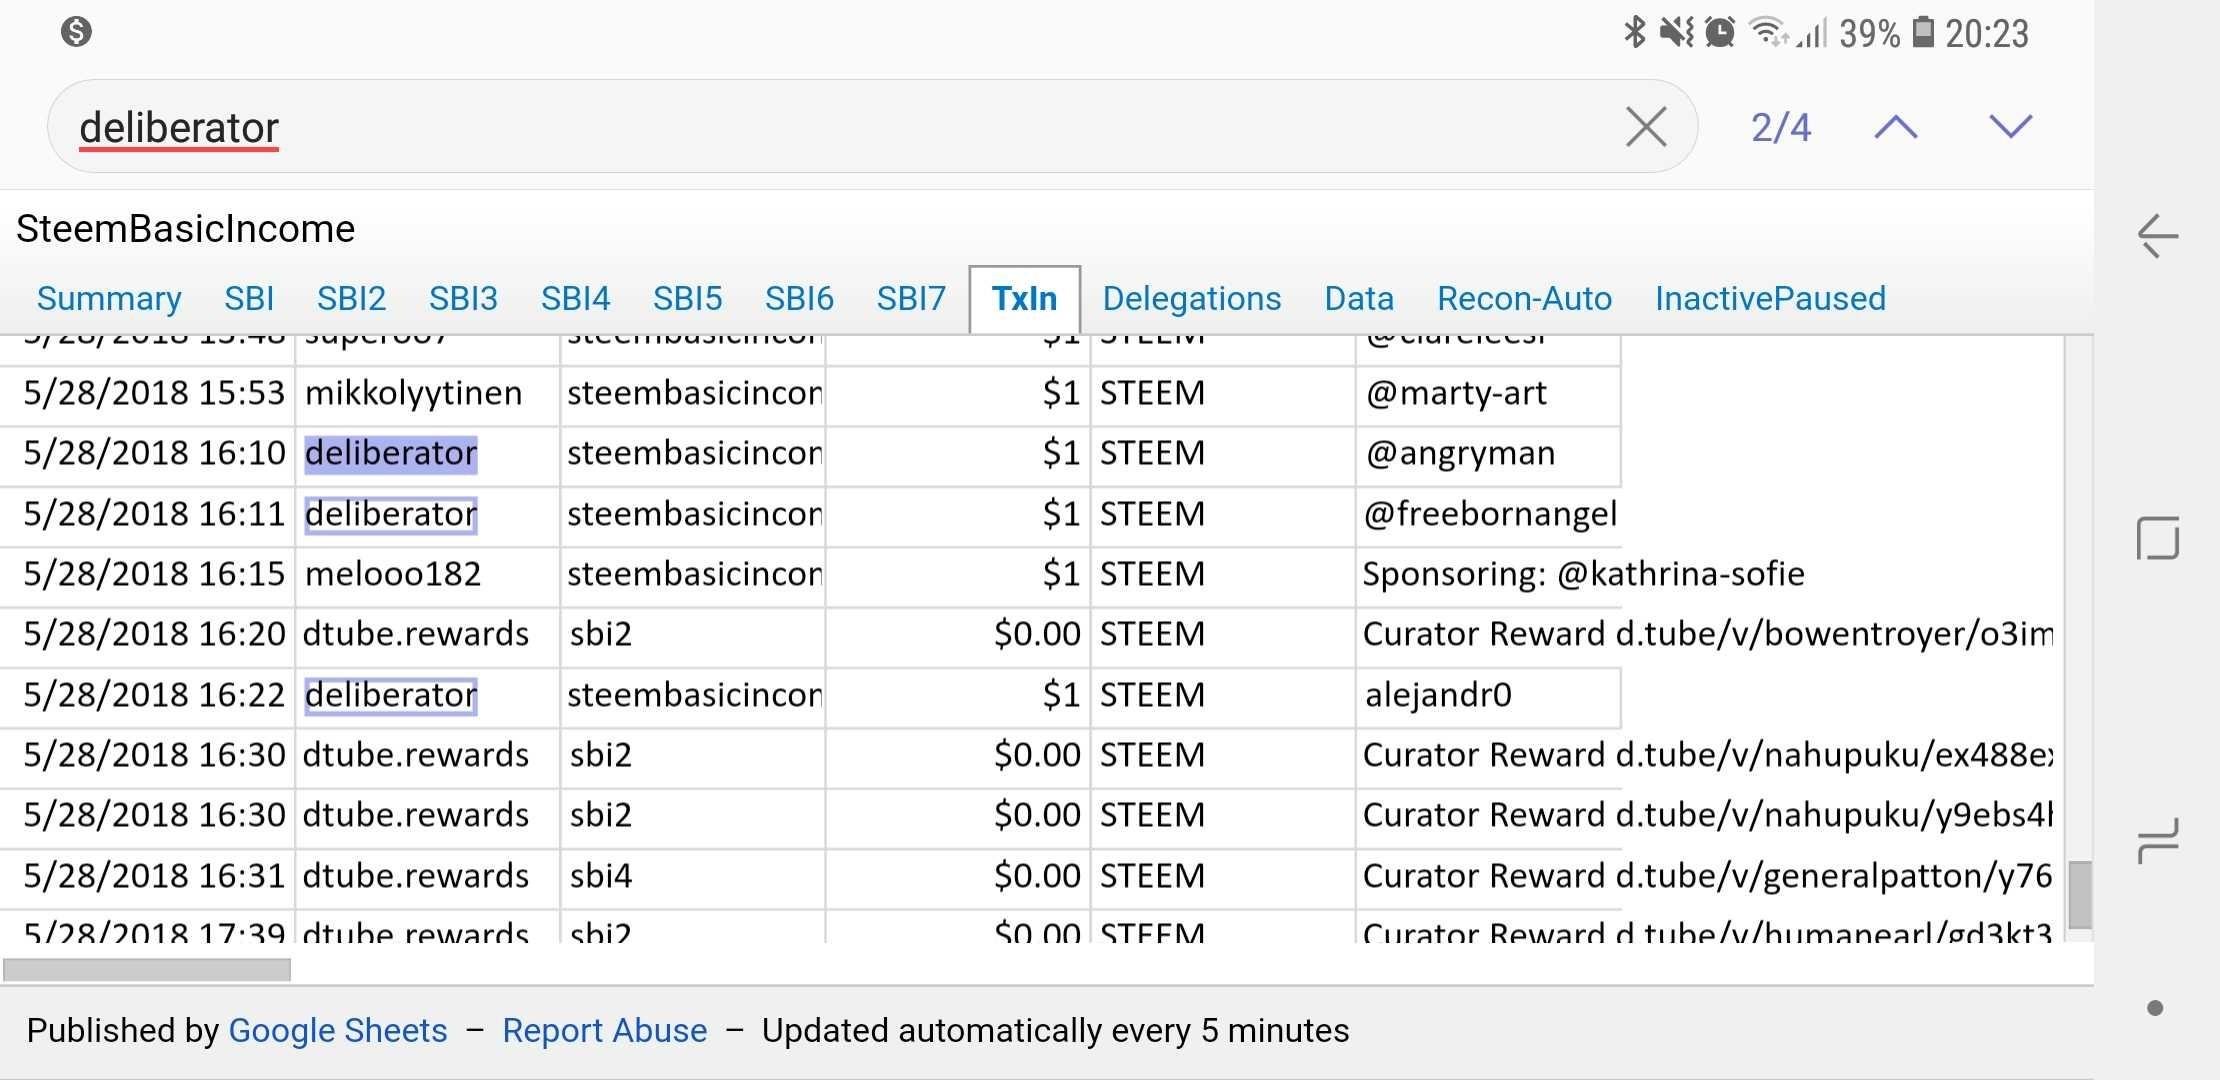Click the horizontal scrollbar thumb
The height and width of the screenshot is (1080, 2220).
147,970
